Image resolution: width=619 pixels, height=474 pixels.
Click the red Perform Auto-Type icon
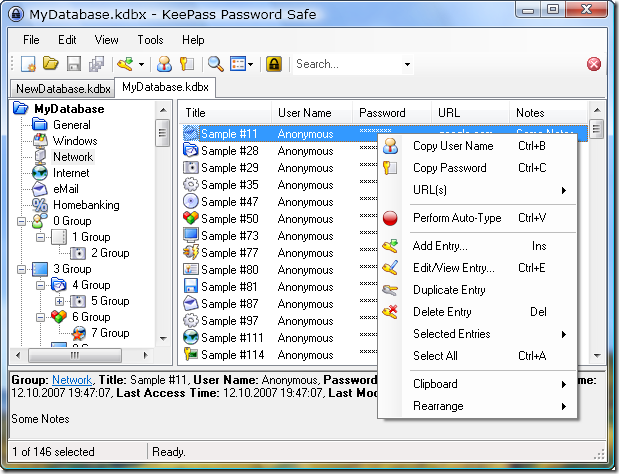[x=390, y=218]
